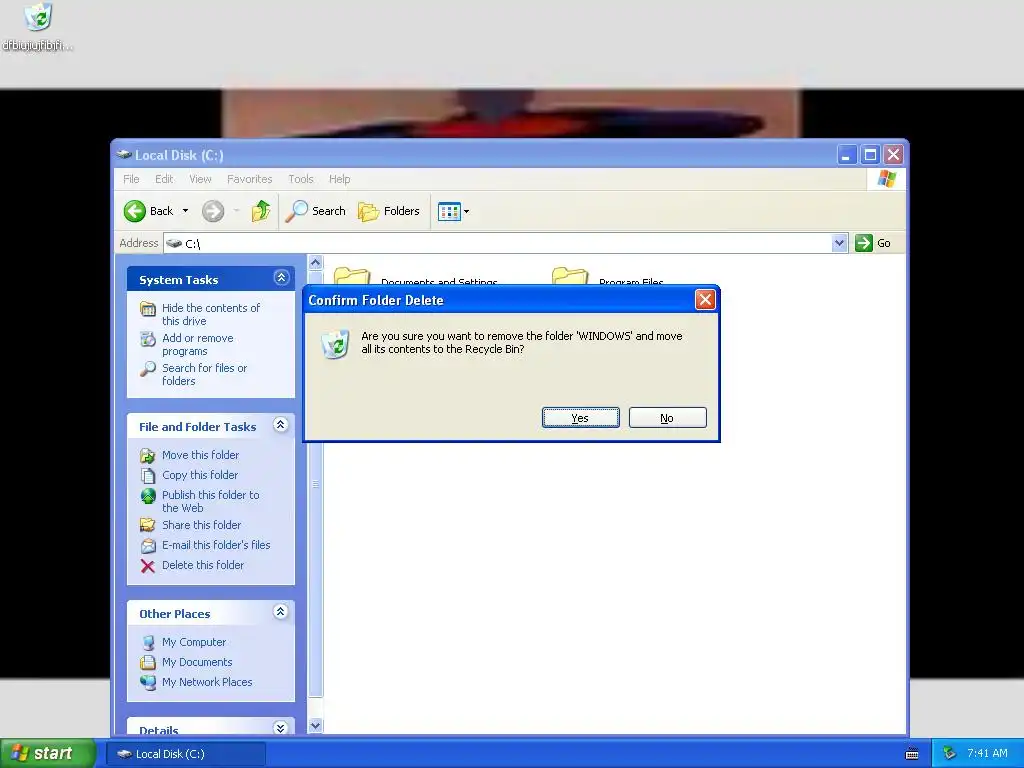Image resolution: width=1024 pixels, height=768 pixels.
Task: Click Add or remove programs link
Action: click(197, 344)
